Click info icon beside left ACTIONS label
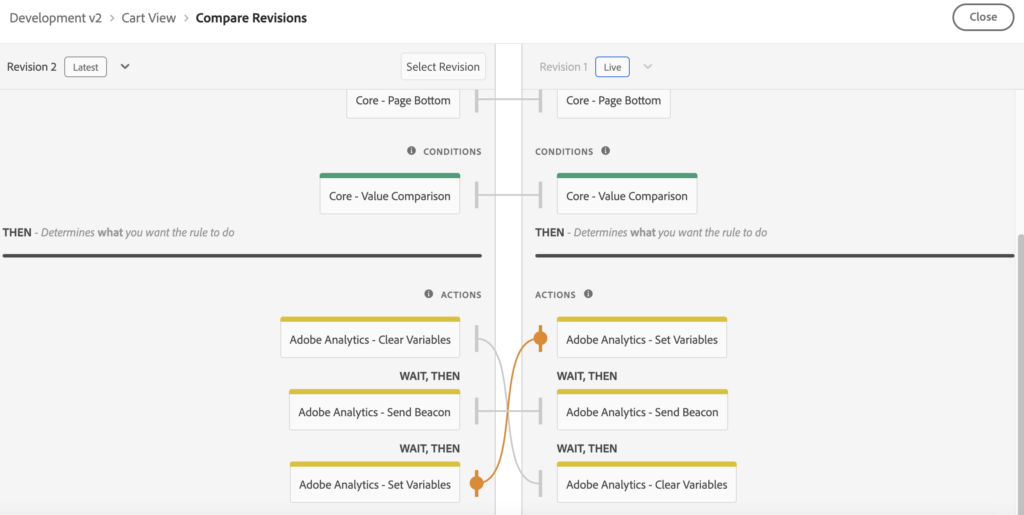The image size is (1024, 515). [429, 294]
